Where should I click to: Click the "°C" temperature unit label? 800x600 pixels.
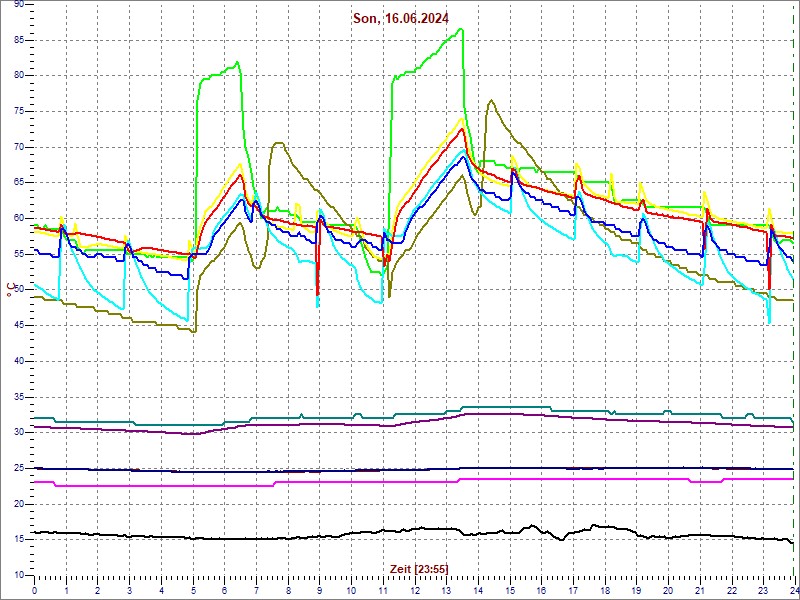pos(10,290)
